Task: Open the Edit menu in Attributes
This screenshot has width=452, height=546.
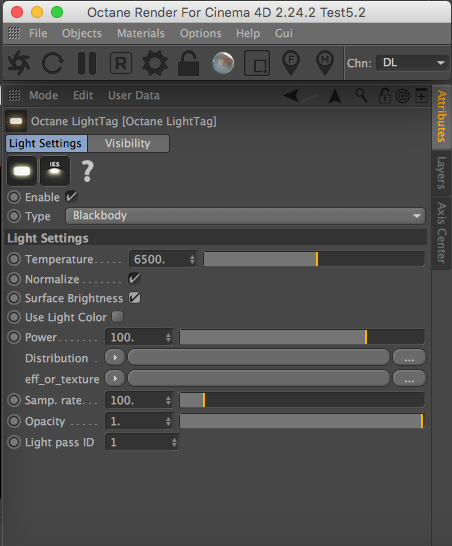Action: 83,95
